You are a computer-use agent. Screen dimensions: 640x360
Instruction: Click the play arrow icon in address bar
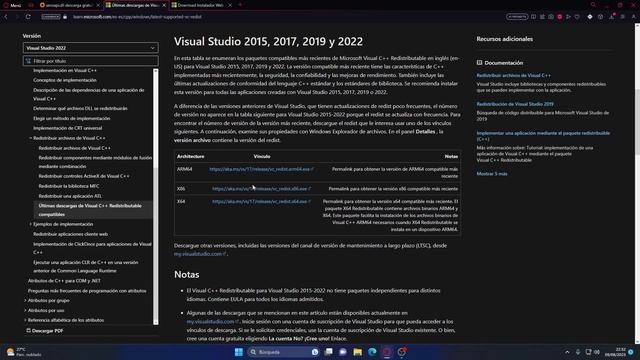(x=568, y=17)
